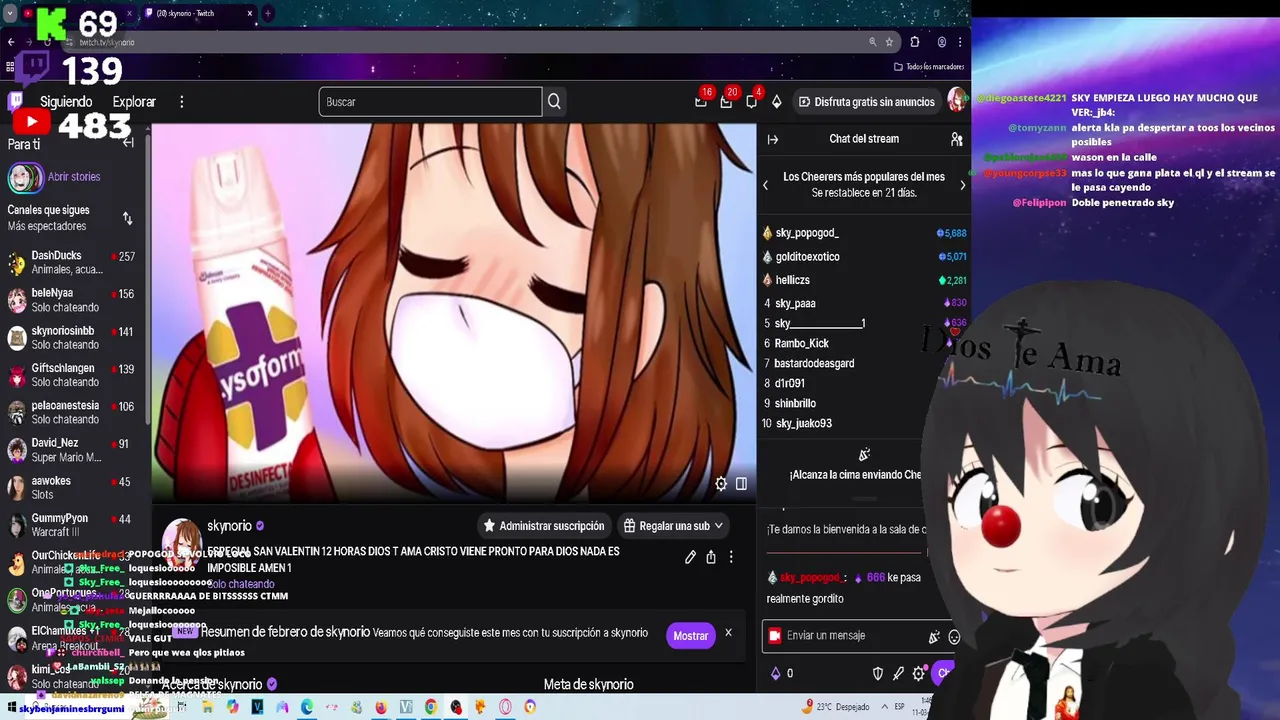This screenshot has width=1280, height=720.
Task: Show previous Cheerers leaderboard page
Action: pyautogui.click(x=766, y=185)
